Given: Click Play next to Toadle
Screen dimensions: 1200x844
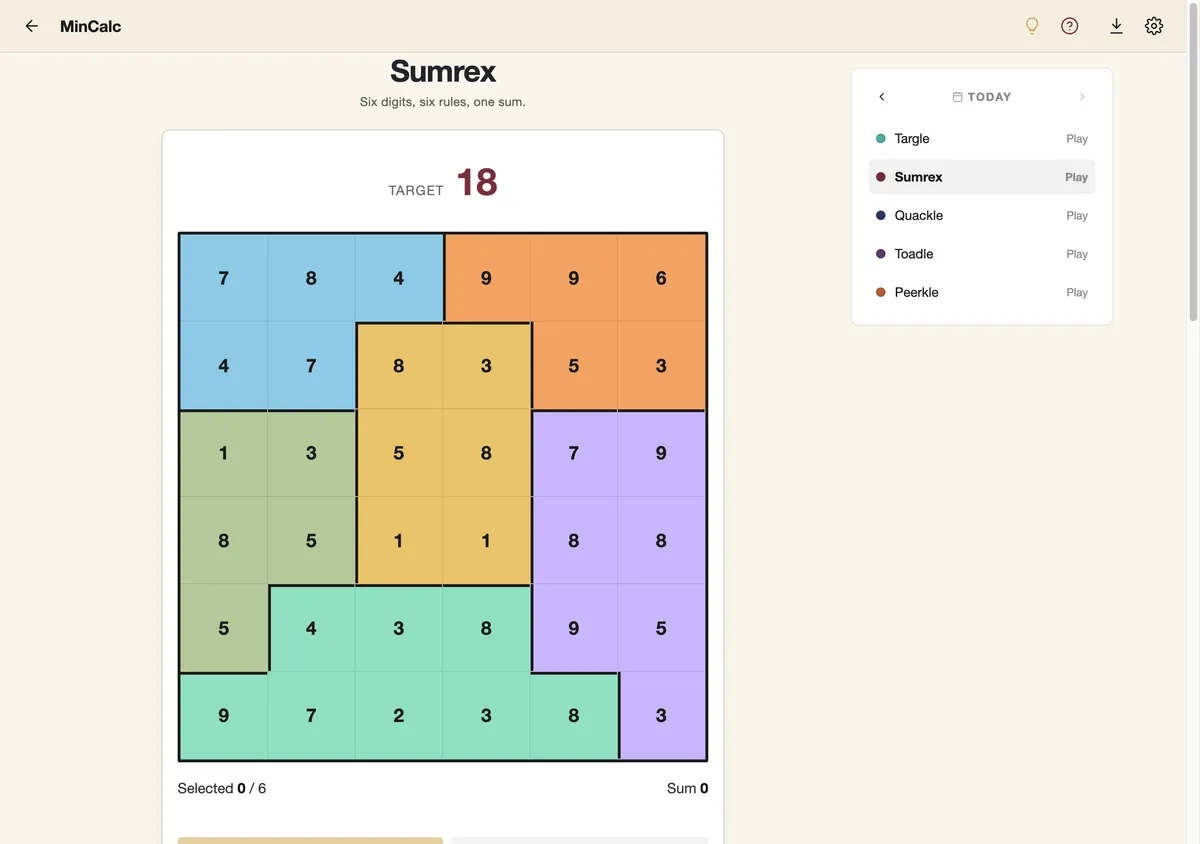Looking at the screenshot, I should [x=1077, y=254].
